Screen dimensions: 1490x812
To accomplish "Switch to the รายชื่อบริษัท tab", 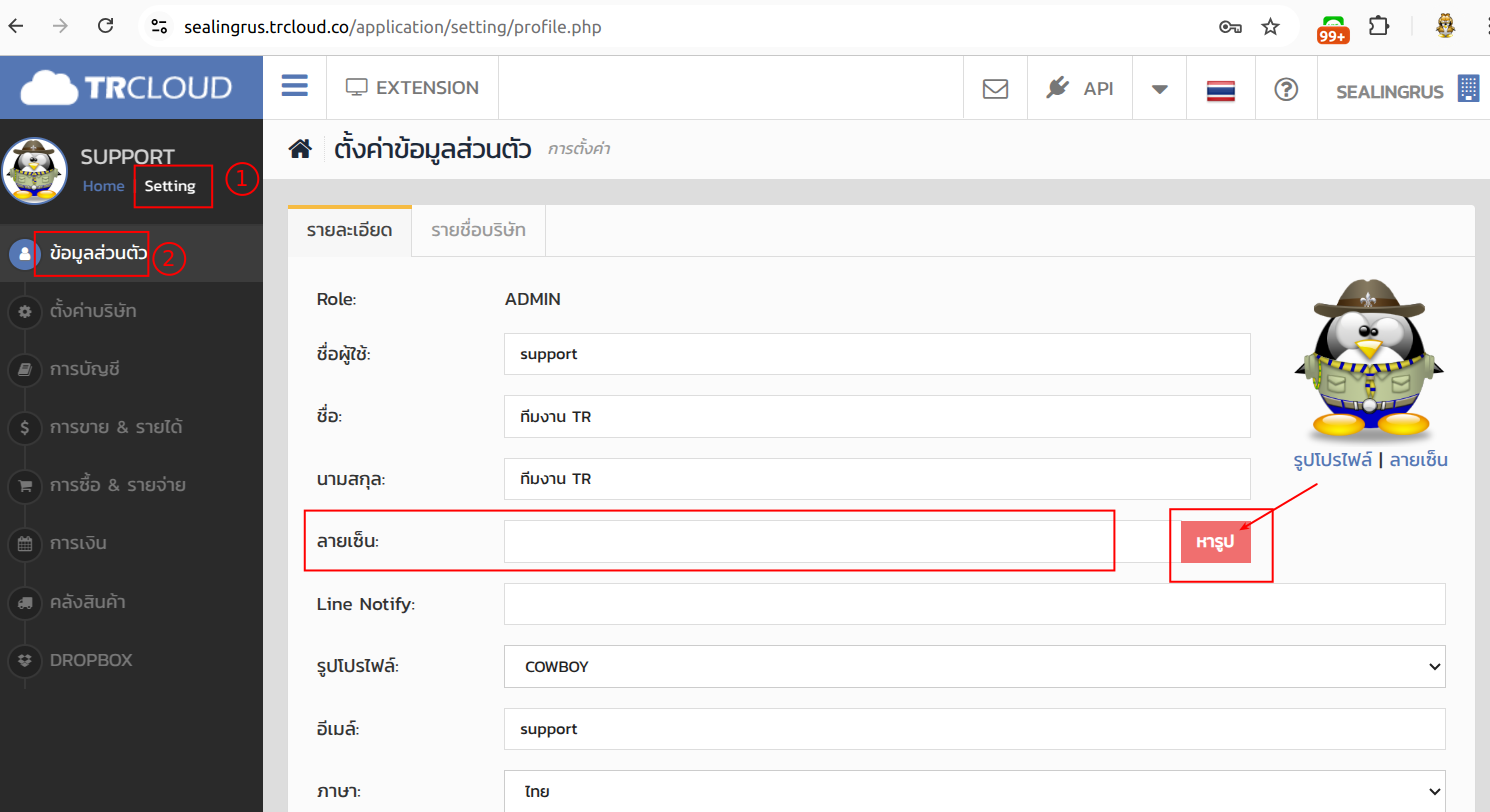I will 478,231.
